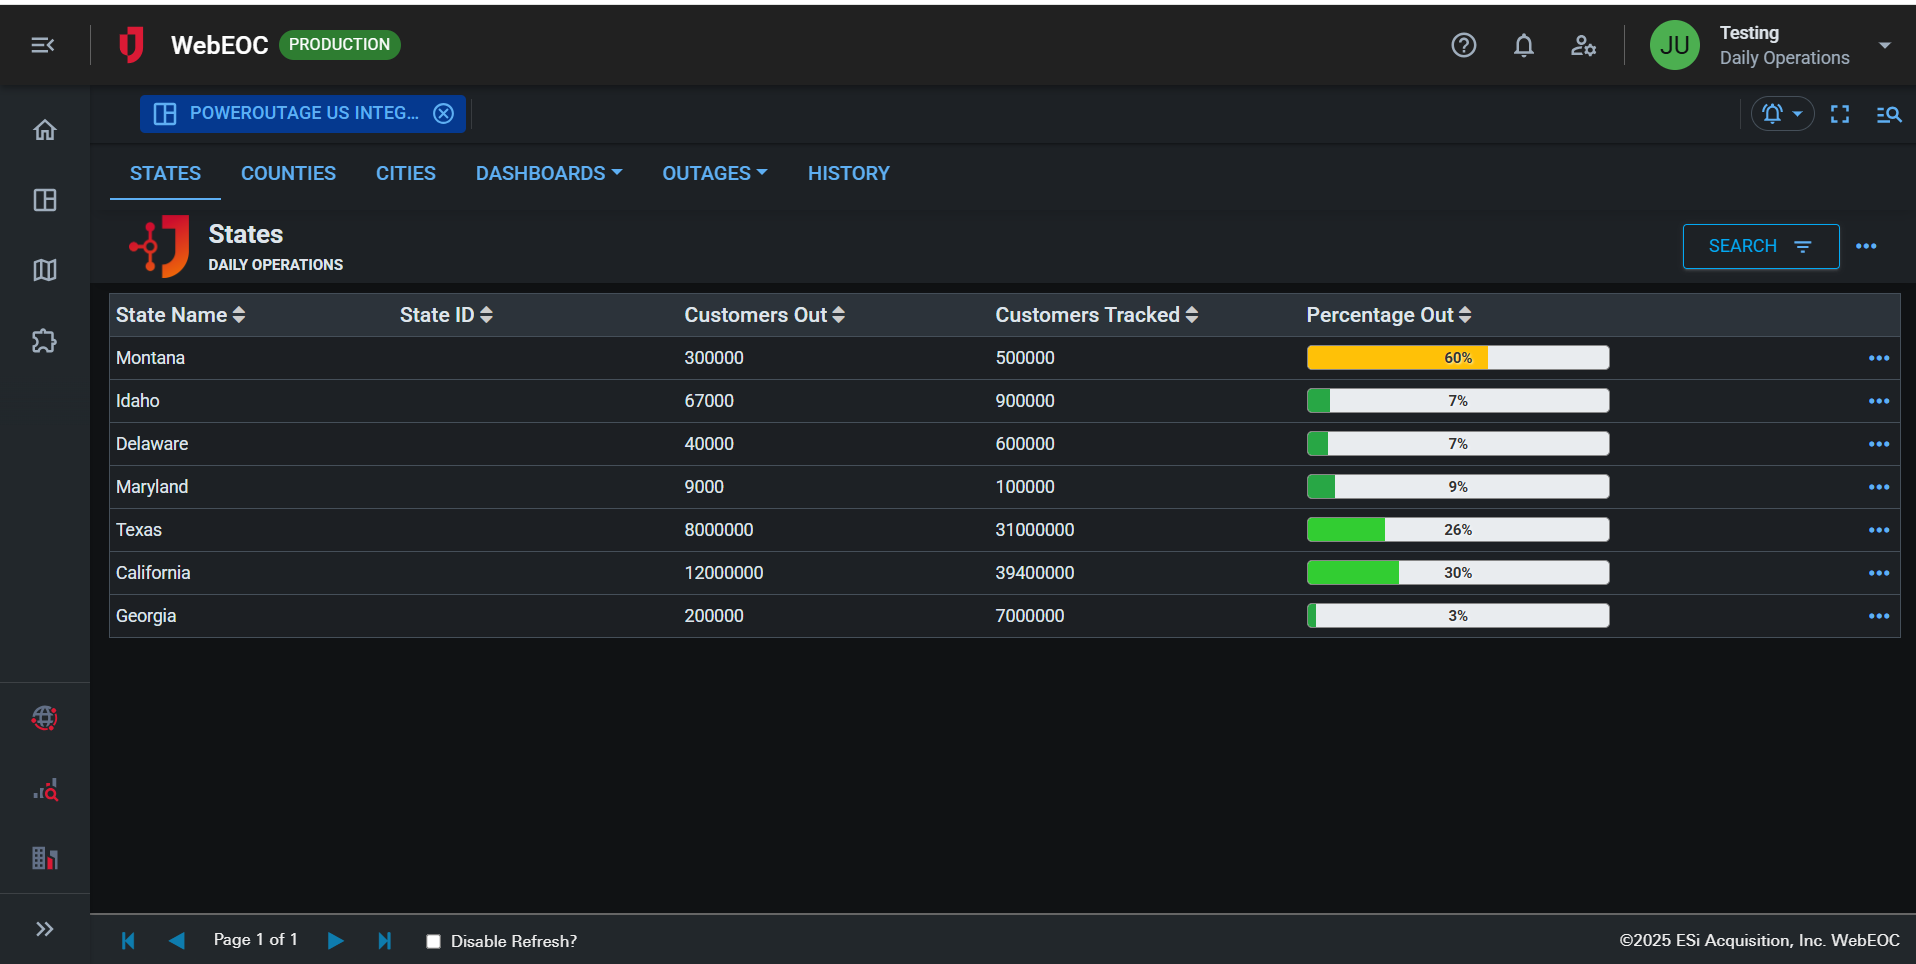Expand the Dashboards dropdown menu
This screenshot has height=964, width=1916.
click(548, 173)
